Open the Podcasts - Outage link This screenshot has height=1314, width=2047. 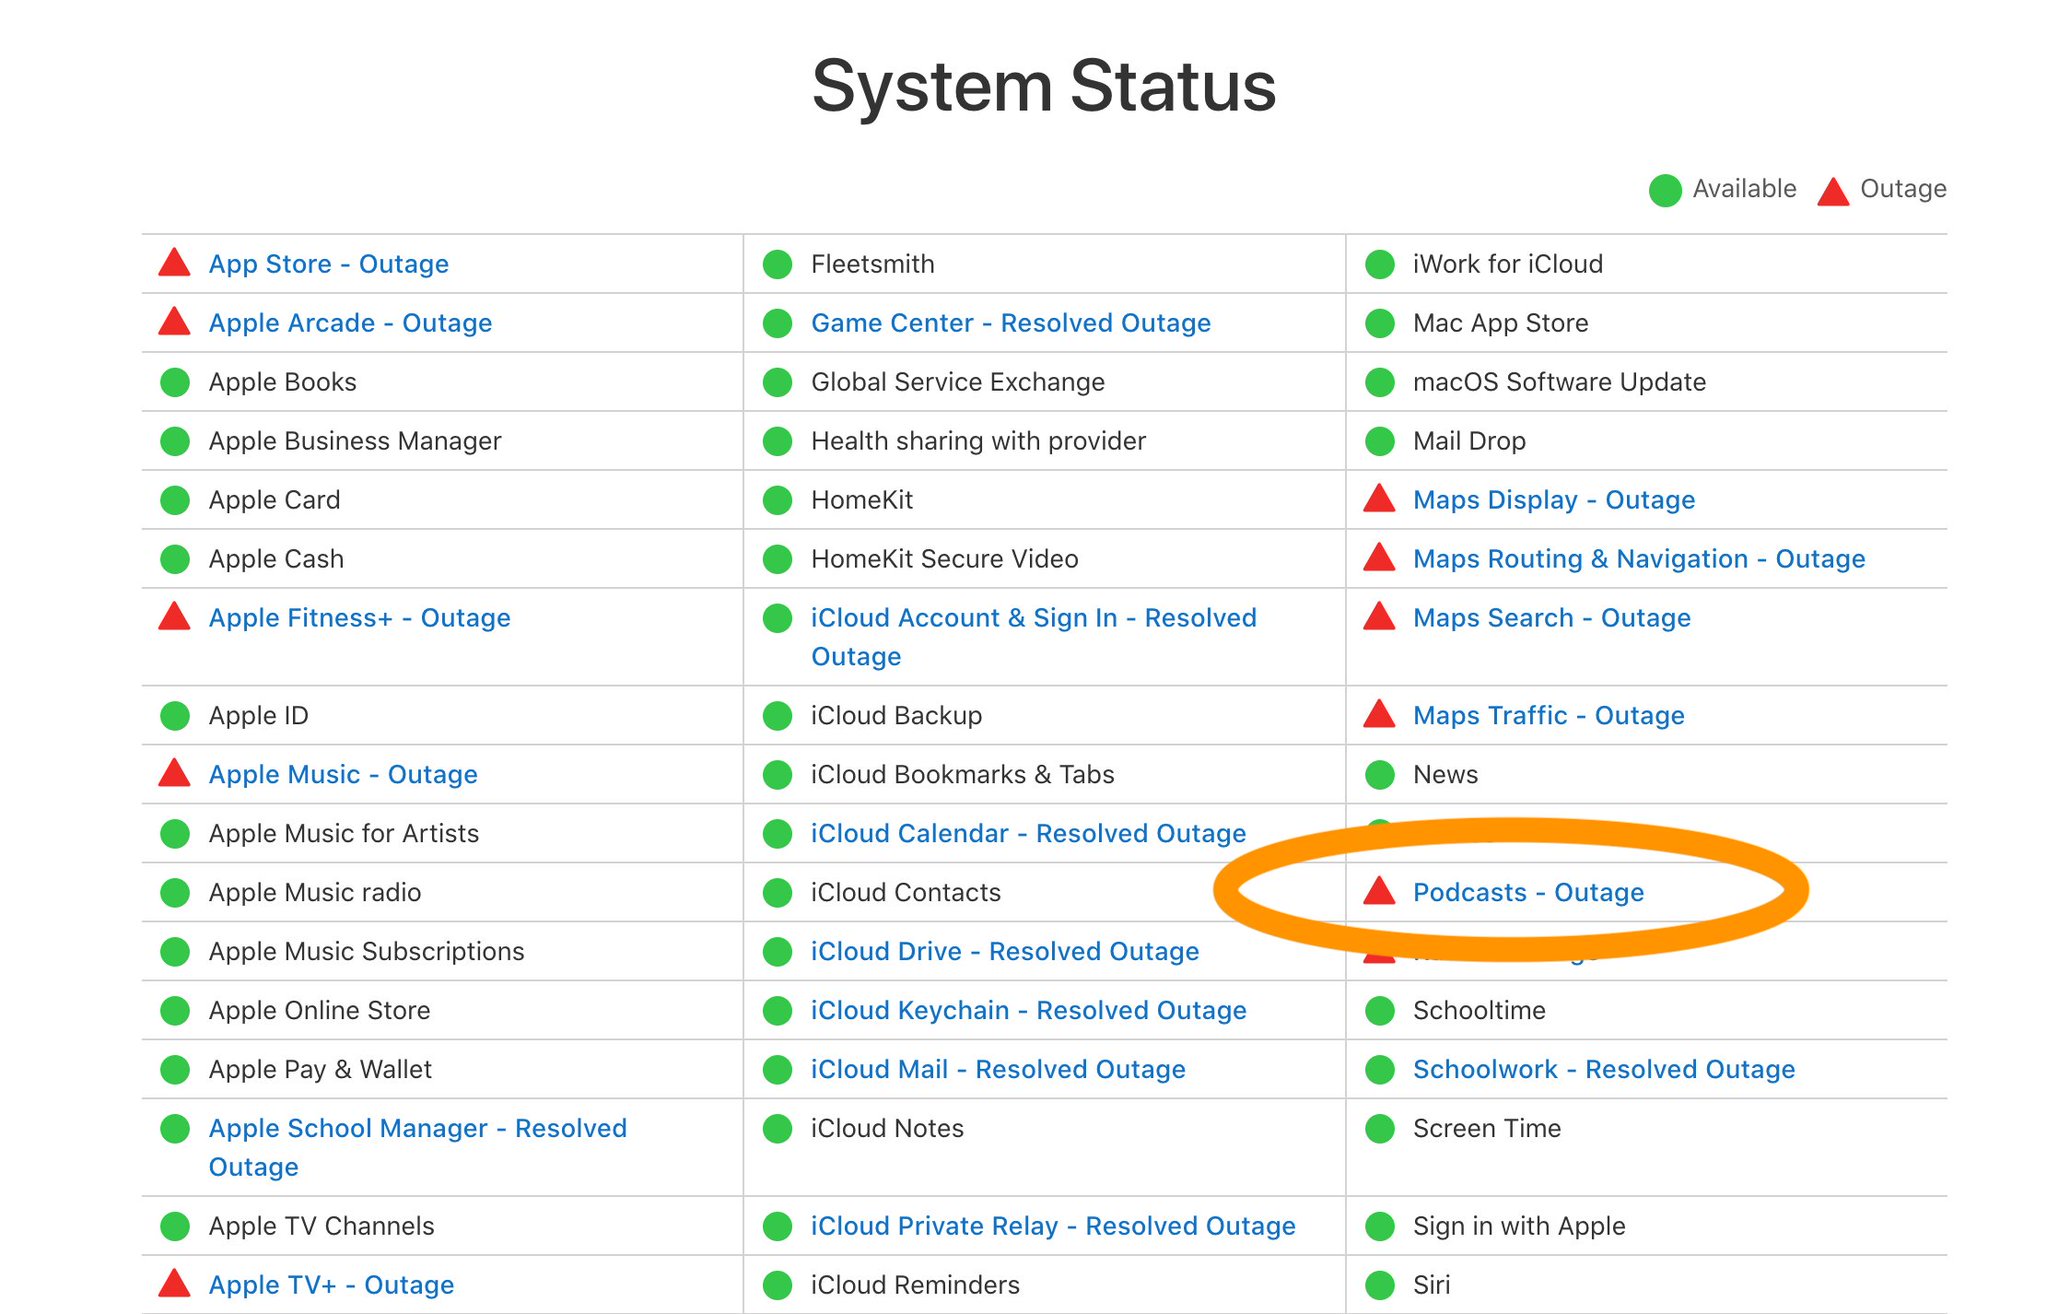click(1528, 893)
